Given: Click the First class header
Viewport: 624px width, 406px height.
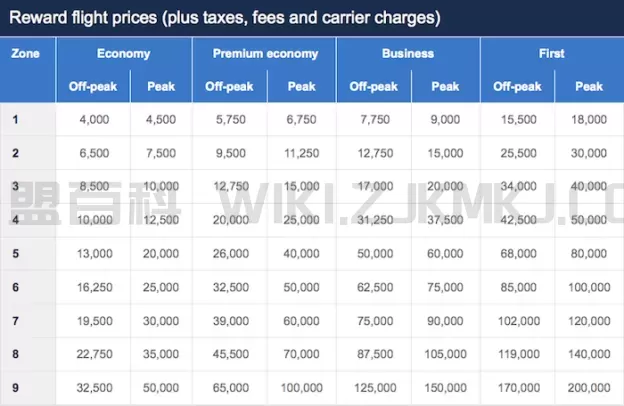Looking at the screenshot, I should 551,54.
